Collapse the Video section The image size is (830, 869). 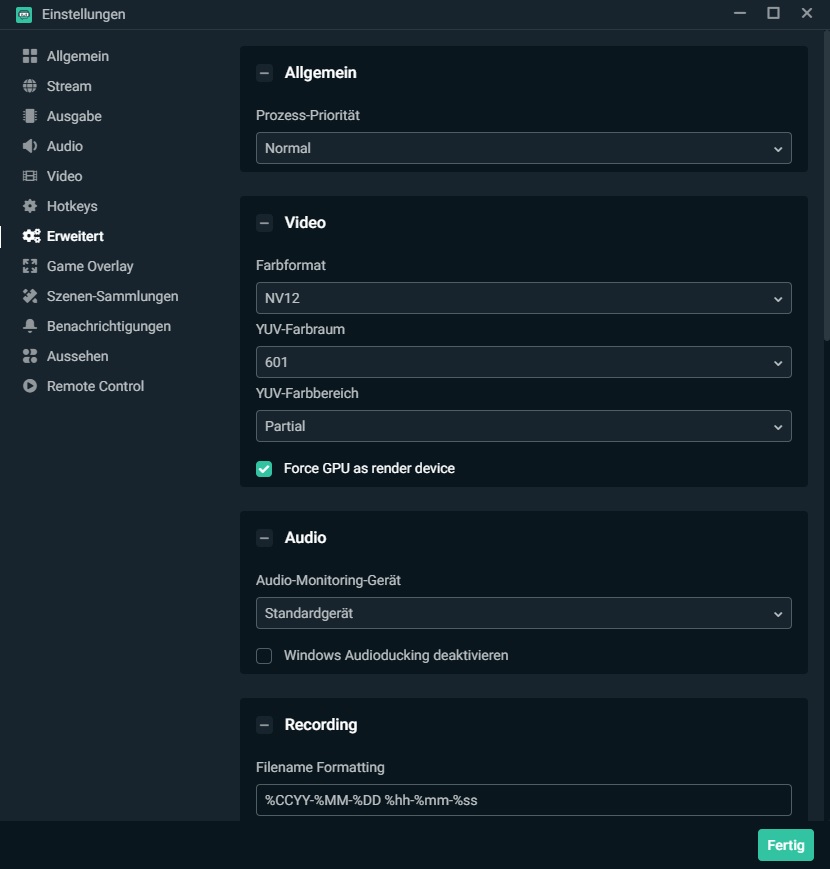pyautogui.click(x=264, y=223)
